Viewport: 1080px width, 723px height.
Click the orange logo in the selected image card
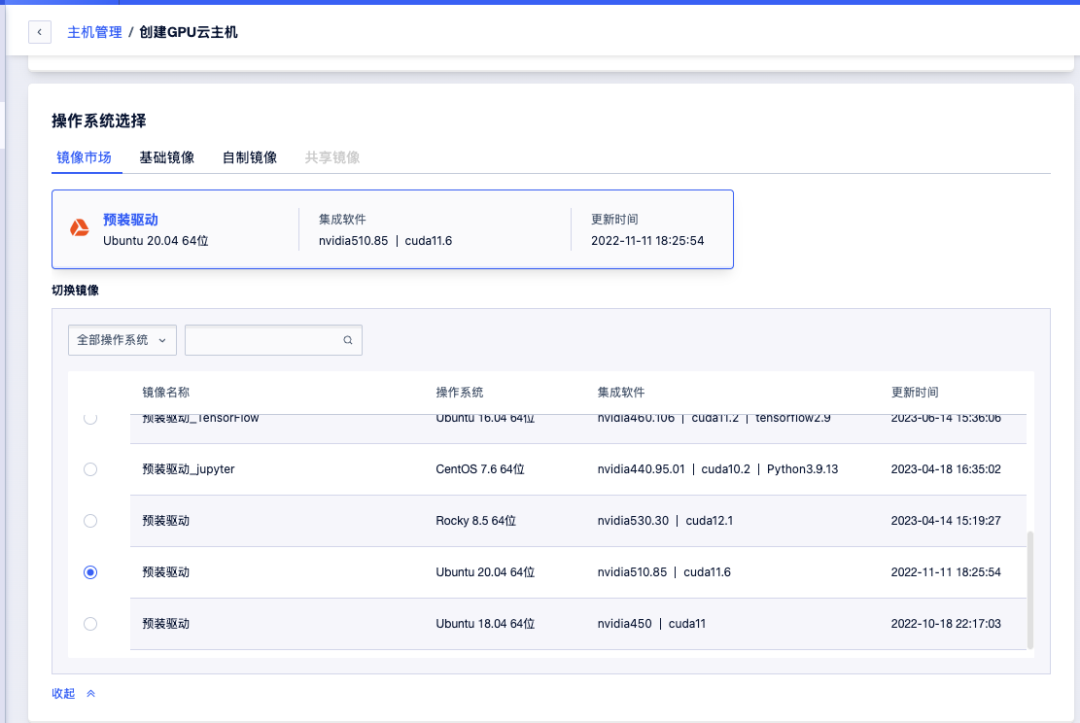pyautogui.click(x=80, y=228)
